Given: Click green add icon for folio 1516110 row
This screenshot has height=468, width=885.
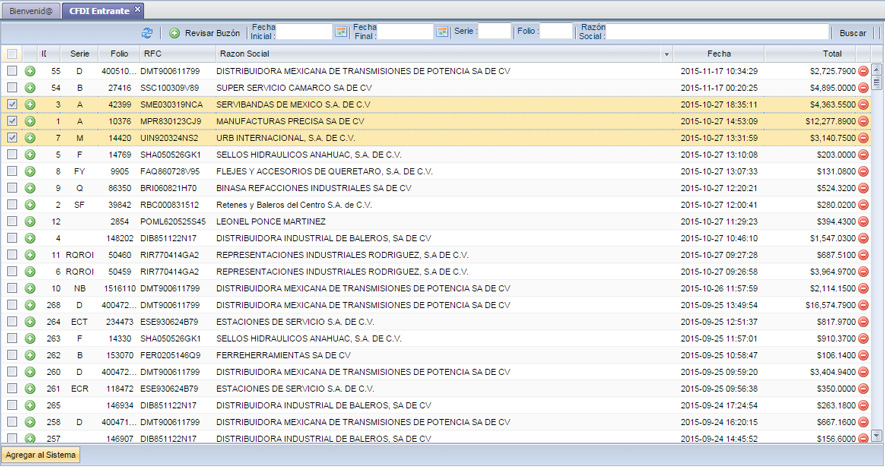Looking at the screenshot, I should click(30, 288).
